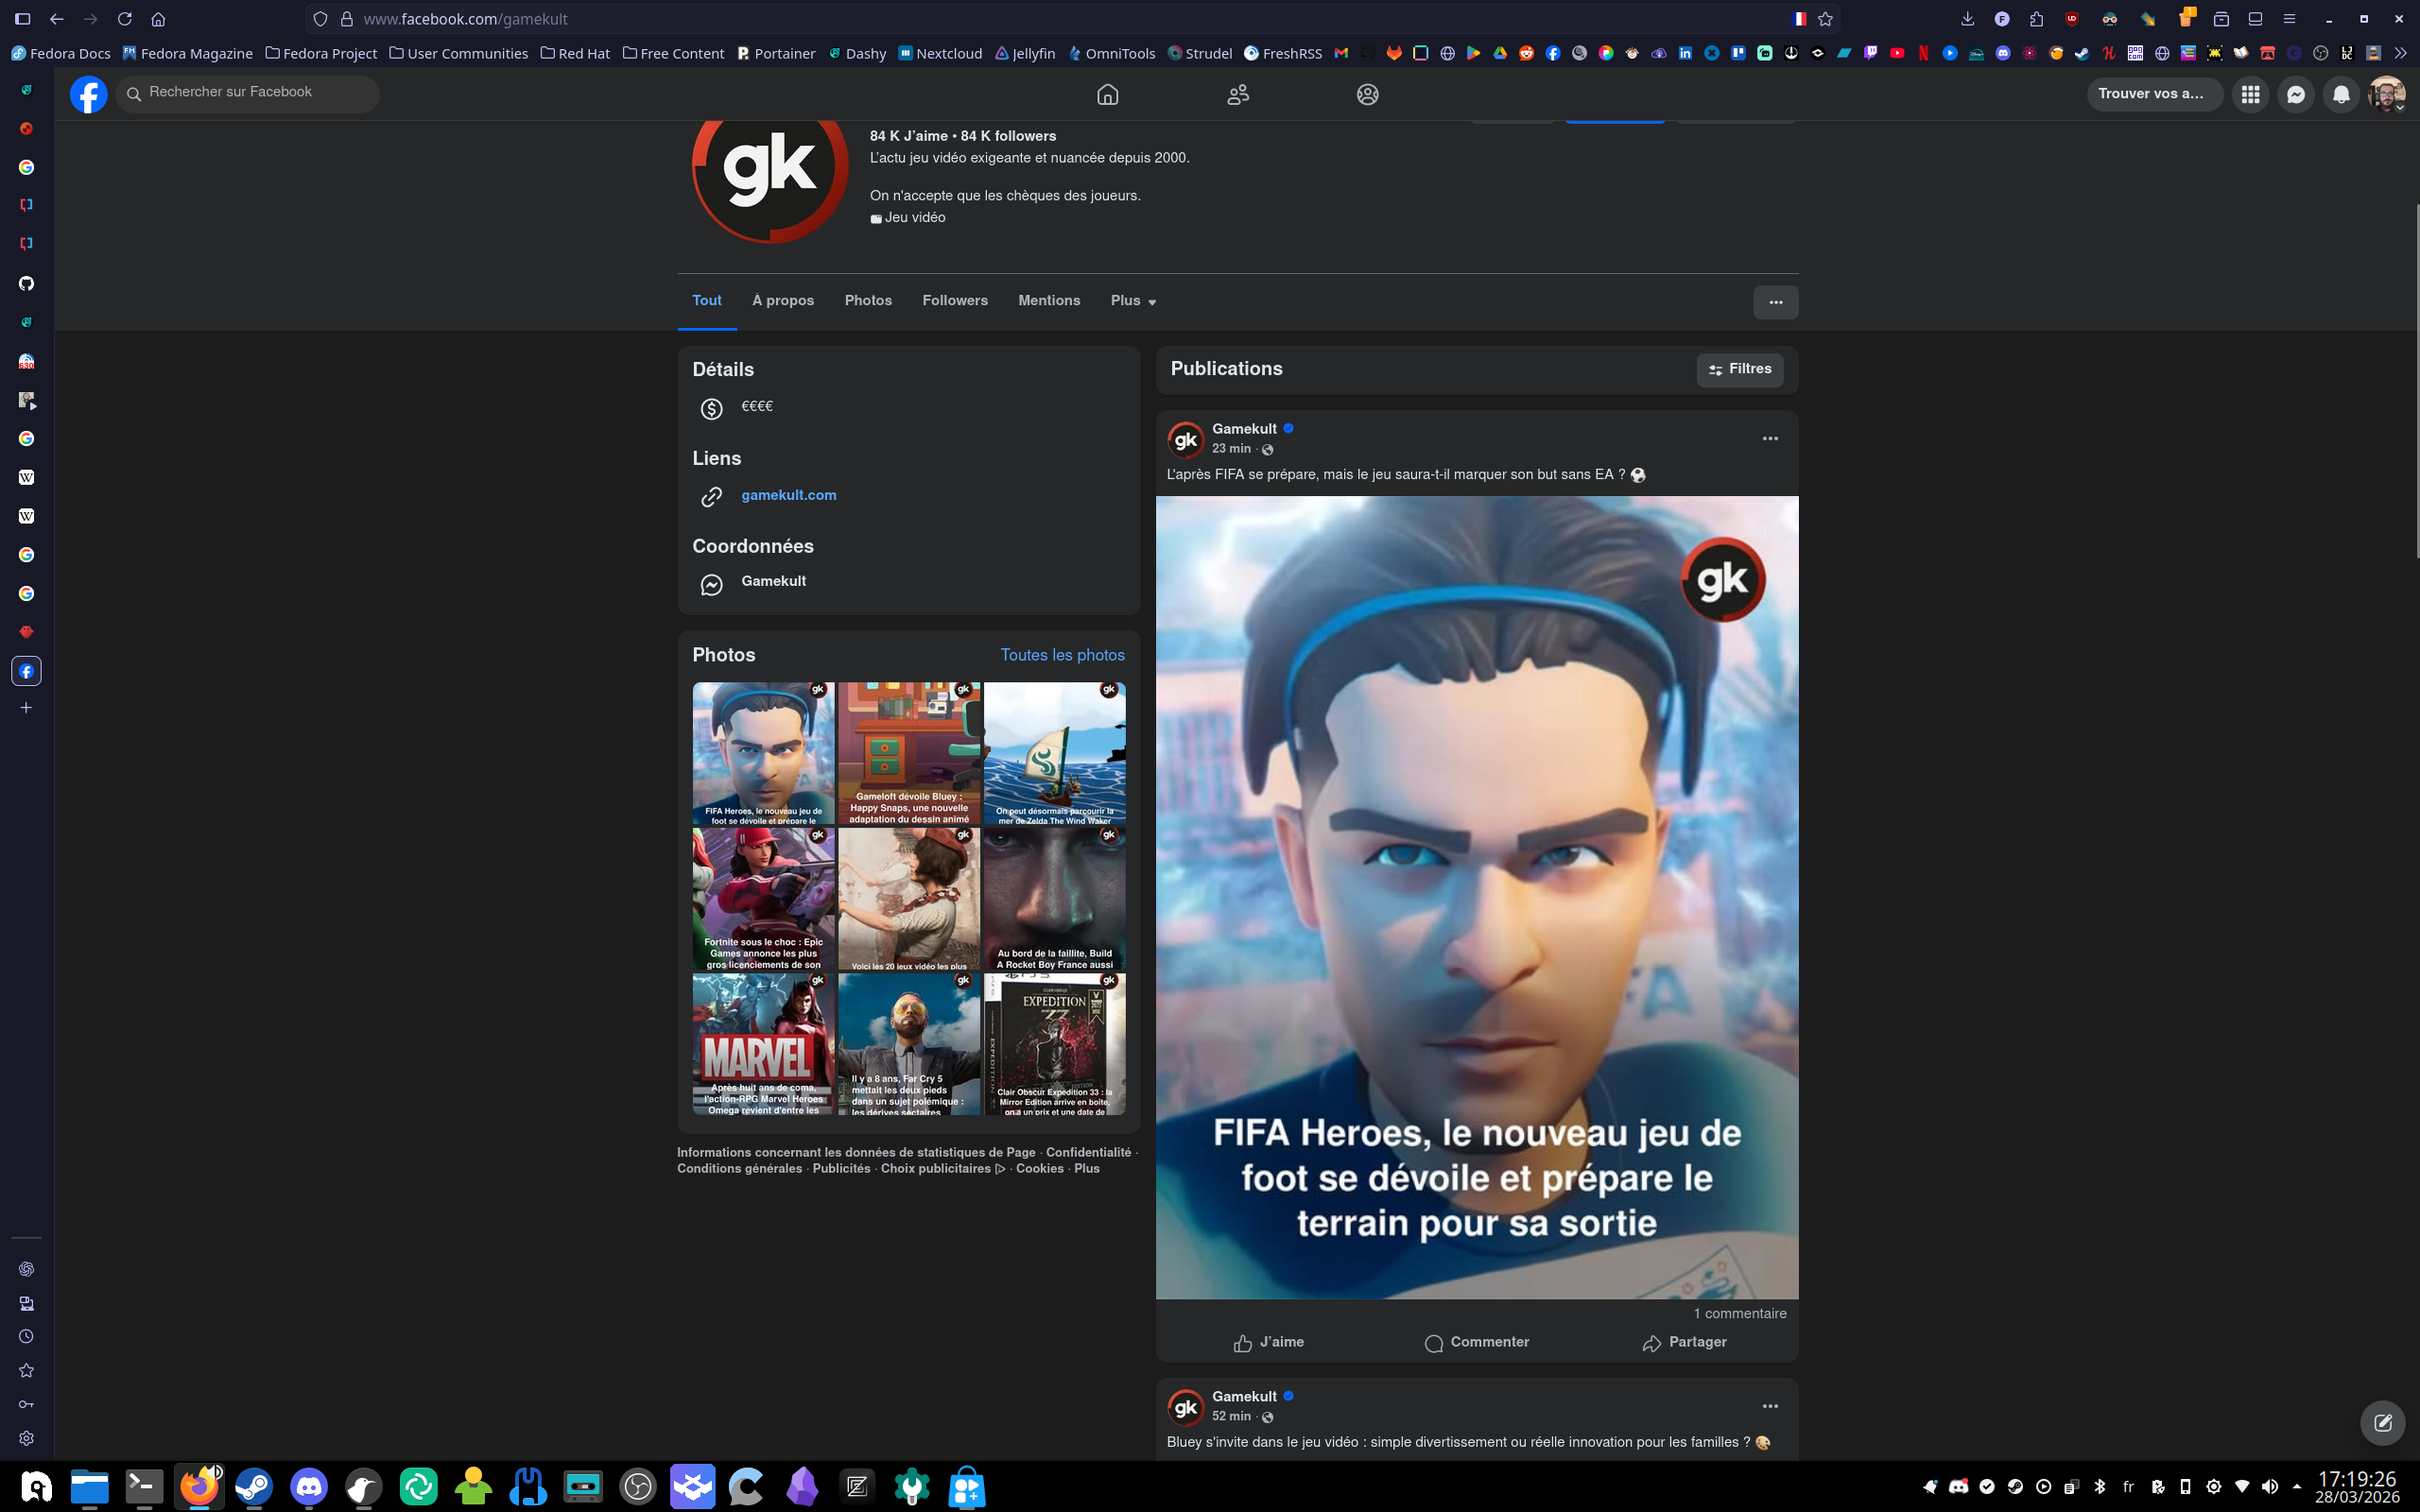Open Toutes les photos link
Screen dimensions: 2420x1512
click(x=1062, y=655)
